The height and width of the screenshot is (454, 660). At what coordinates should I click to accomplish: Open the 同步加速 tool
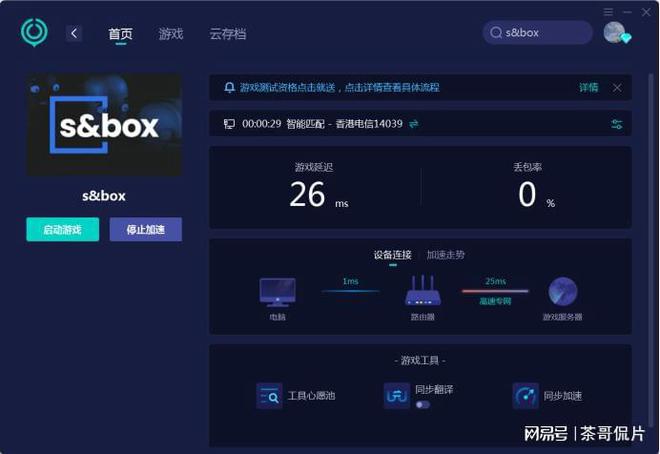click(x=547, y=396)
